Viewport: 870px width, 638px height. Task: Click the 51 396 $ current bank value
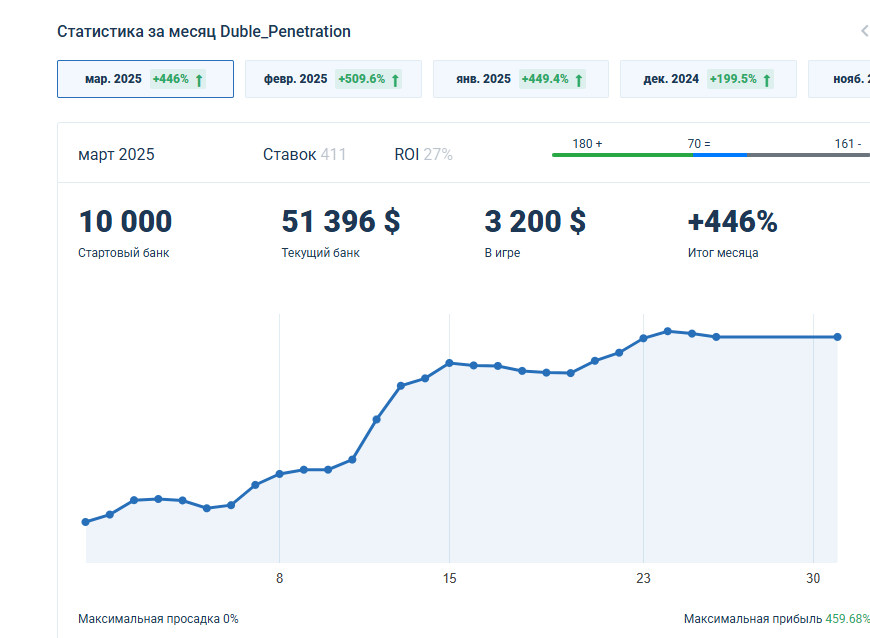[341, 222]
